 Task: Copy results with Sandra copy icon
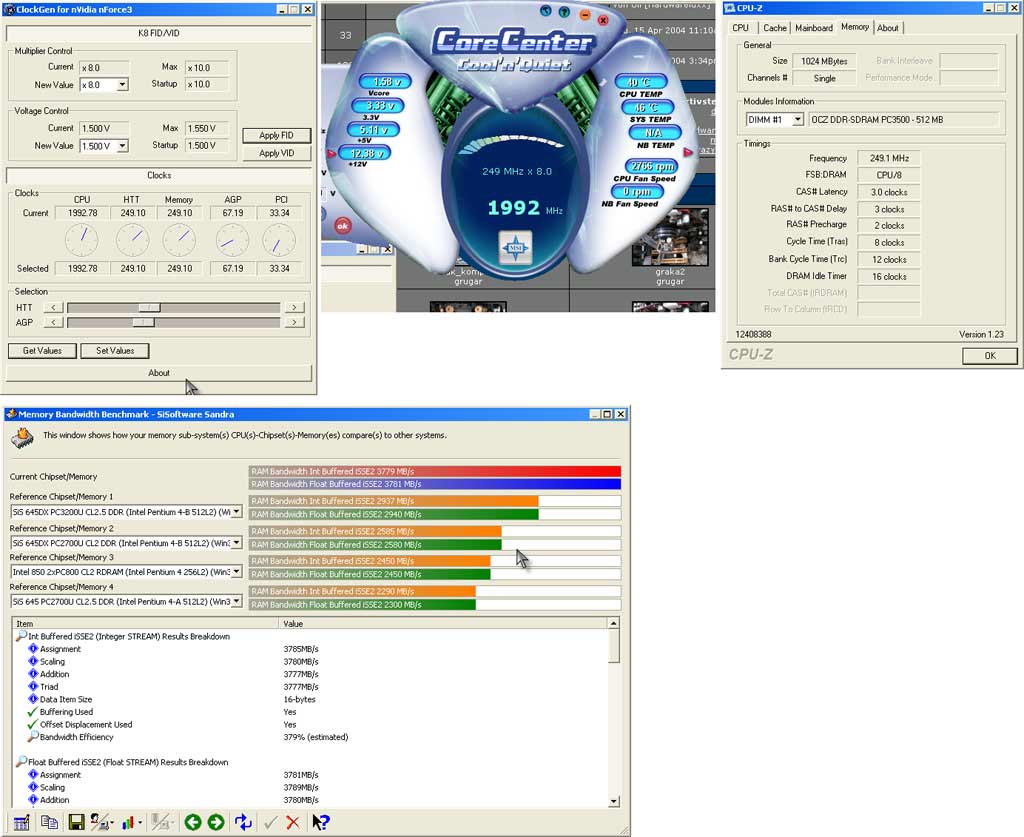pos(49,822)
